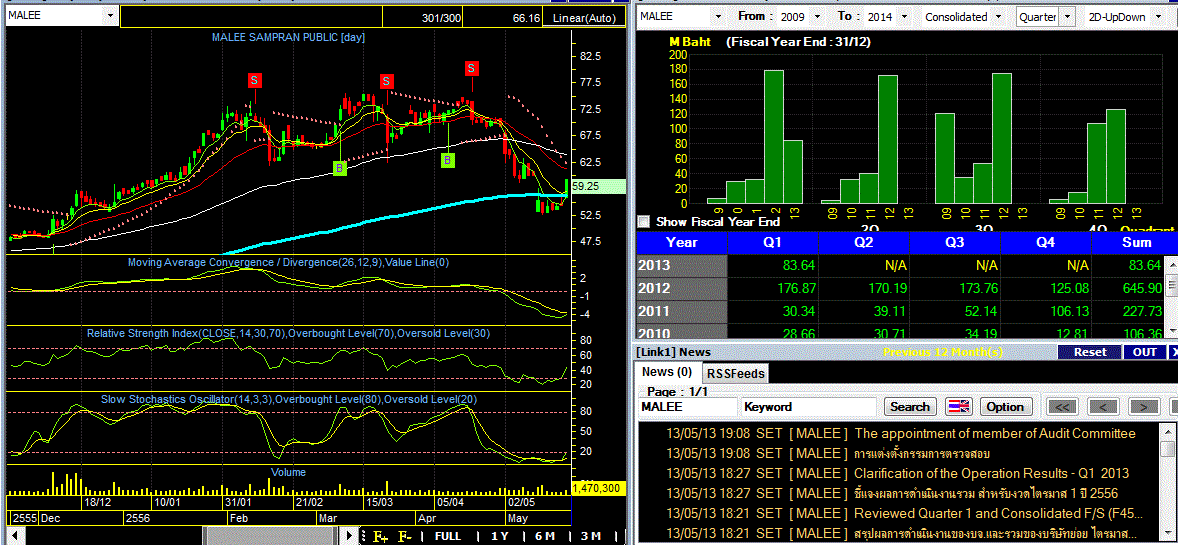
Task: Click the Keyword input field
Action: point(808,407)
